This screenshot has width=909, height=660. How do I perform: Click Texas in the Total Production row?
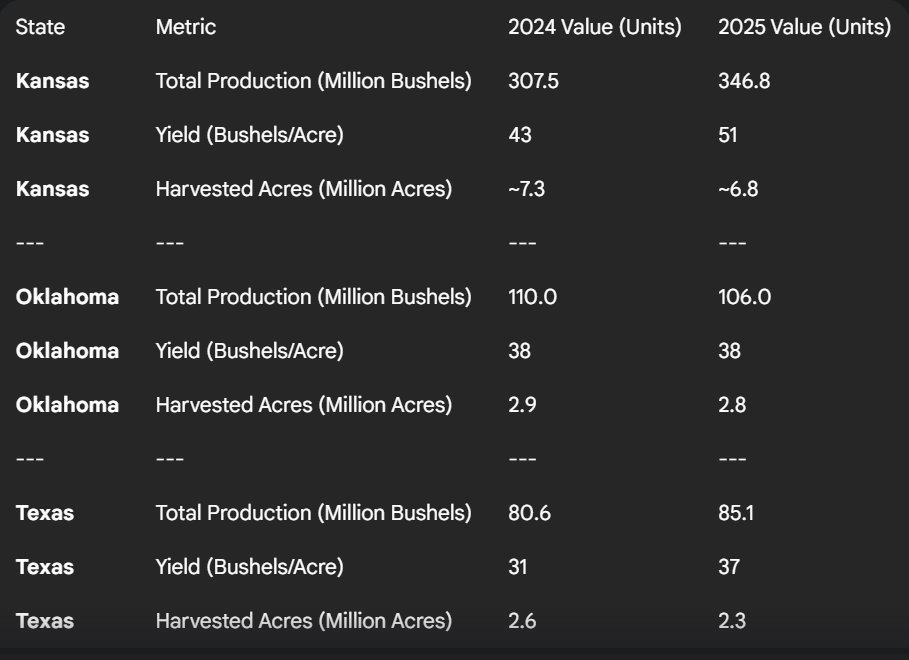pos(44,514)
